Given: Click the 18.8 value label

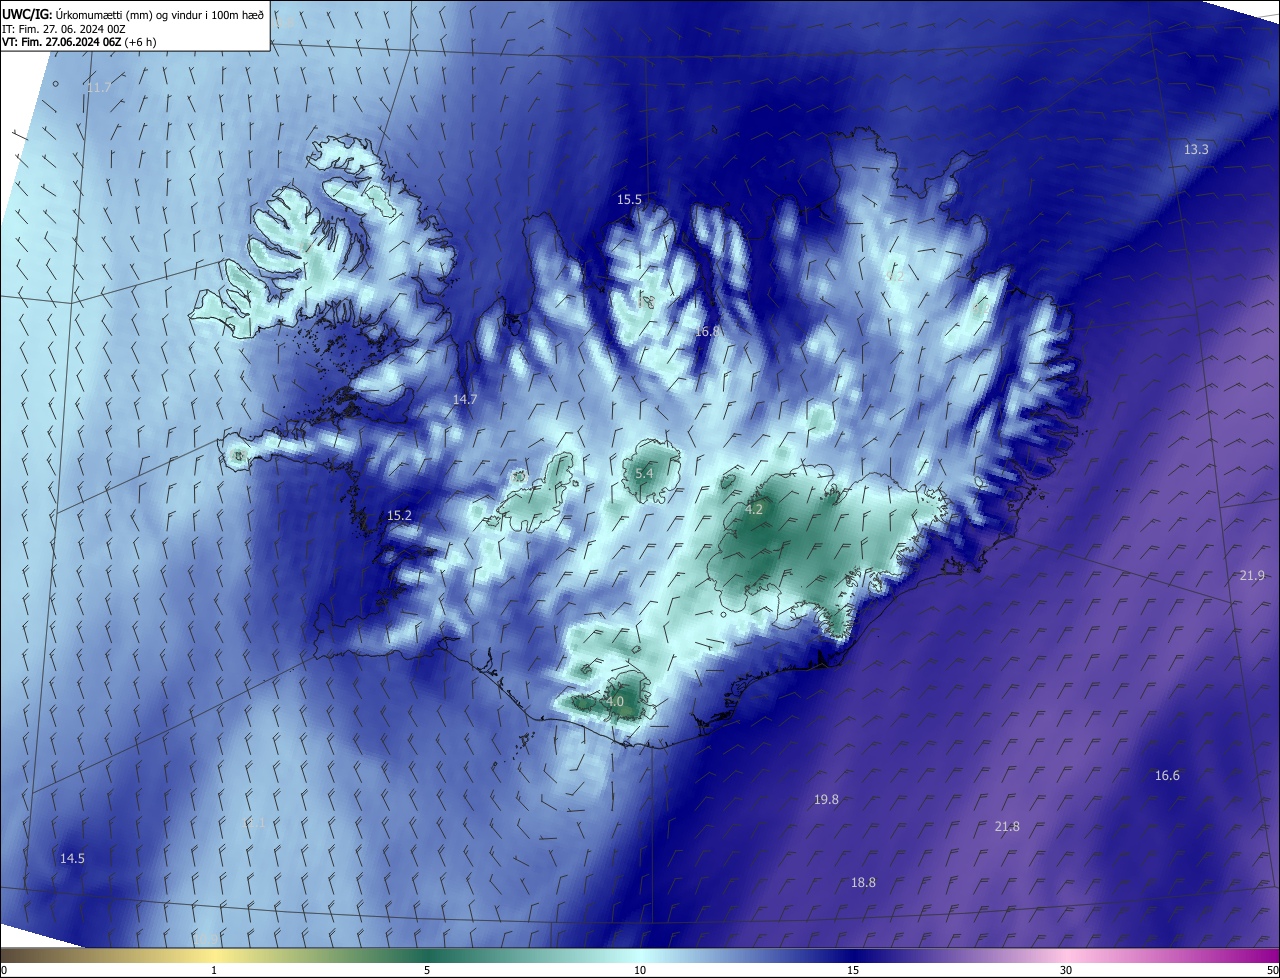Looking at the screenshot, I should point(863,882).
